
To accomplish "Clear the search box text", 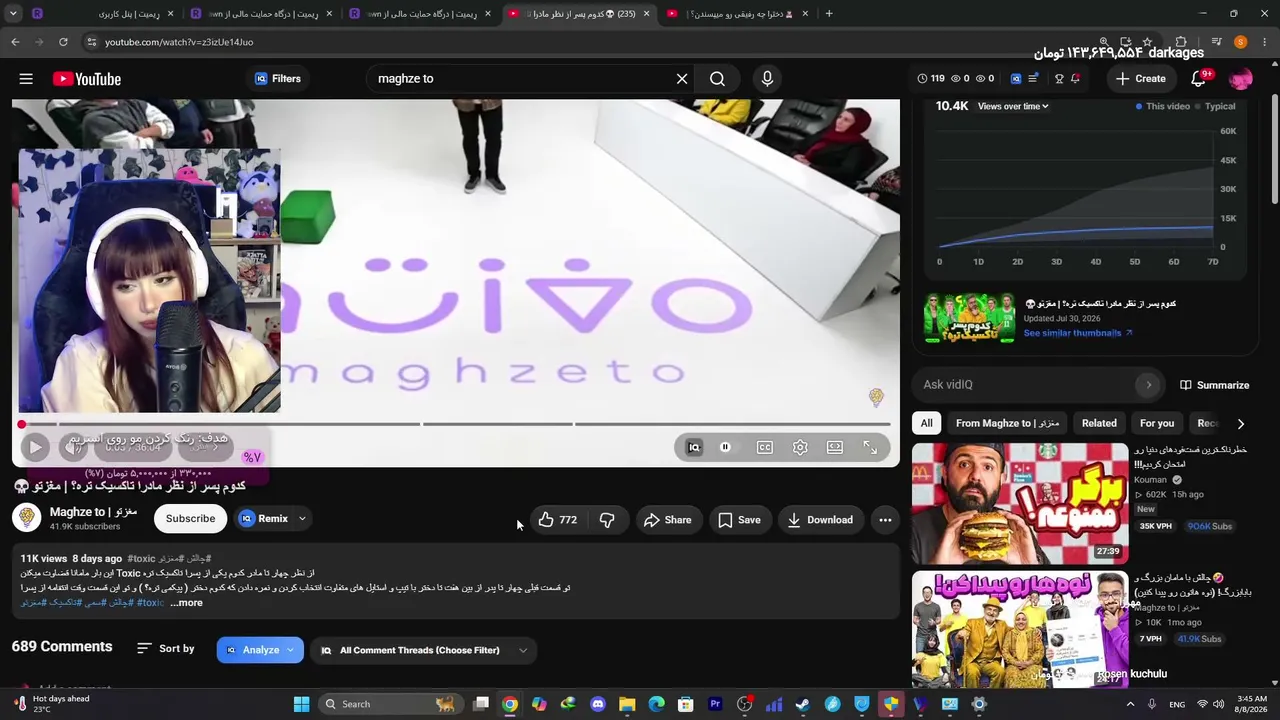I will tap(682, 79).
